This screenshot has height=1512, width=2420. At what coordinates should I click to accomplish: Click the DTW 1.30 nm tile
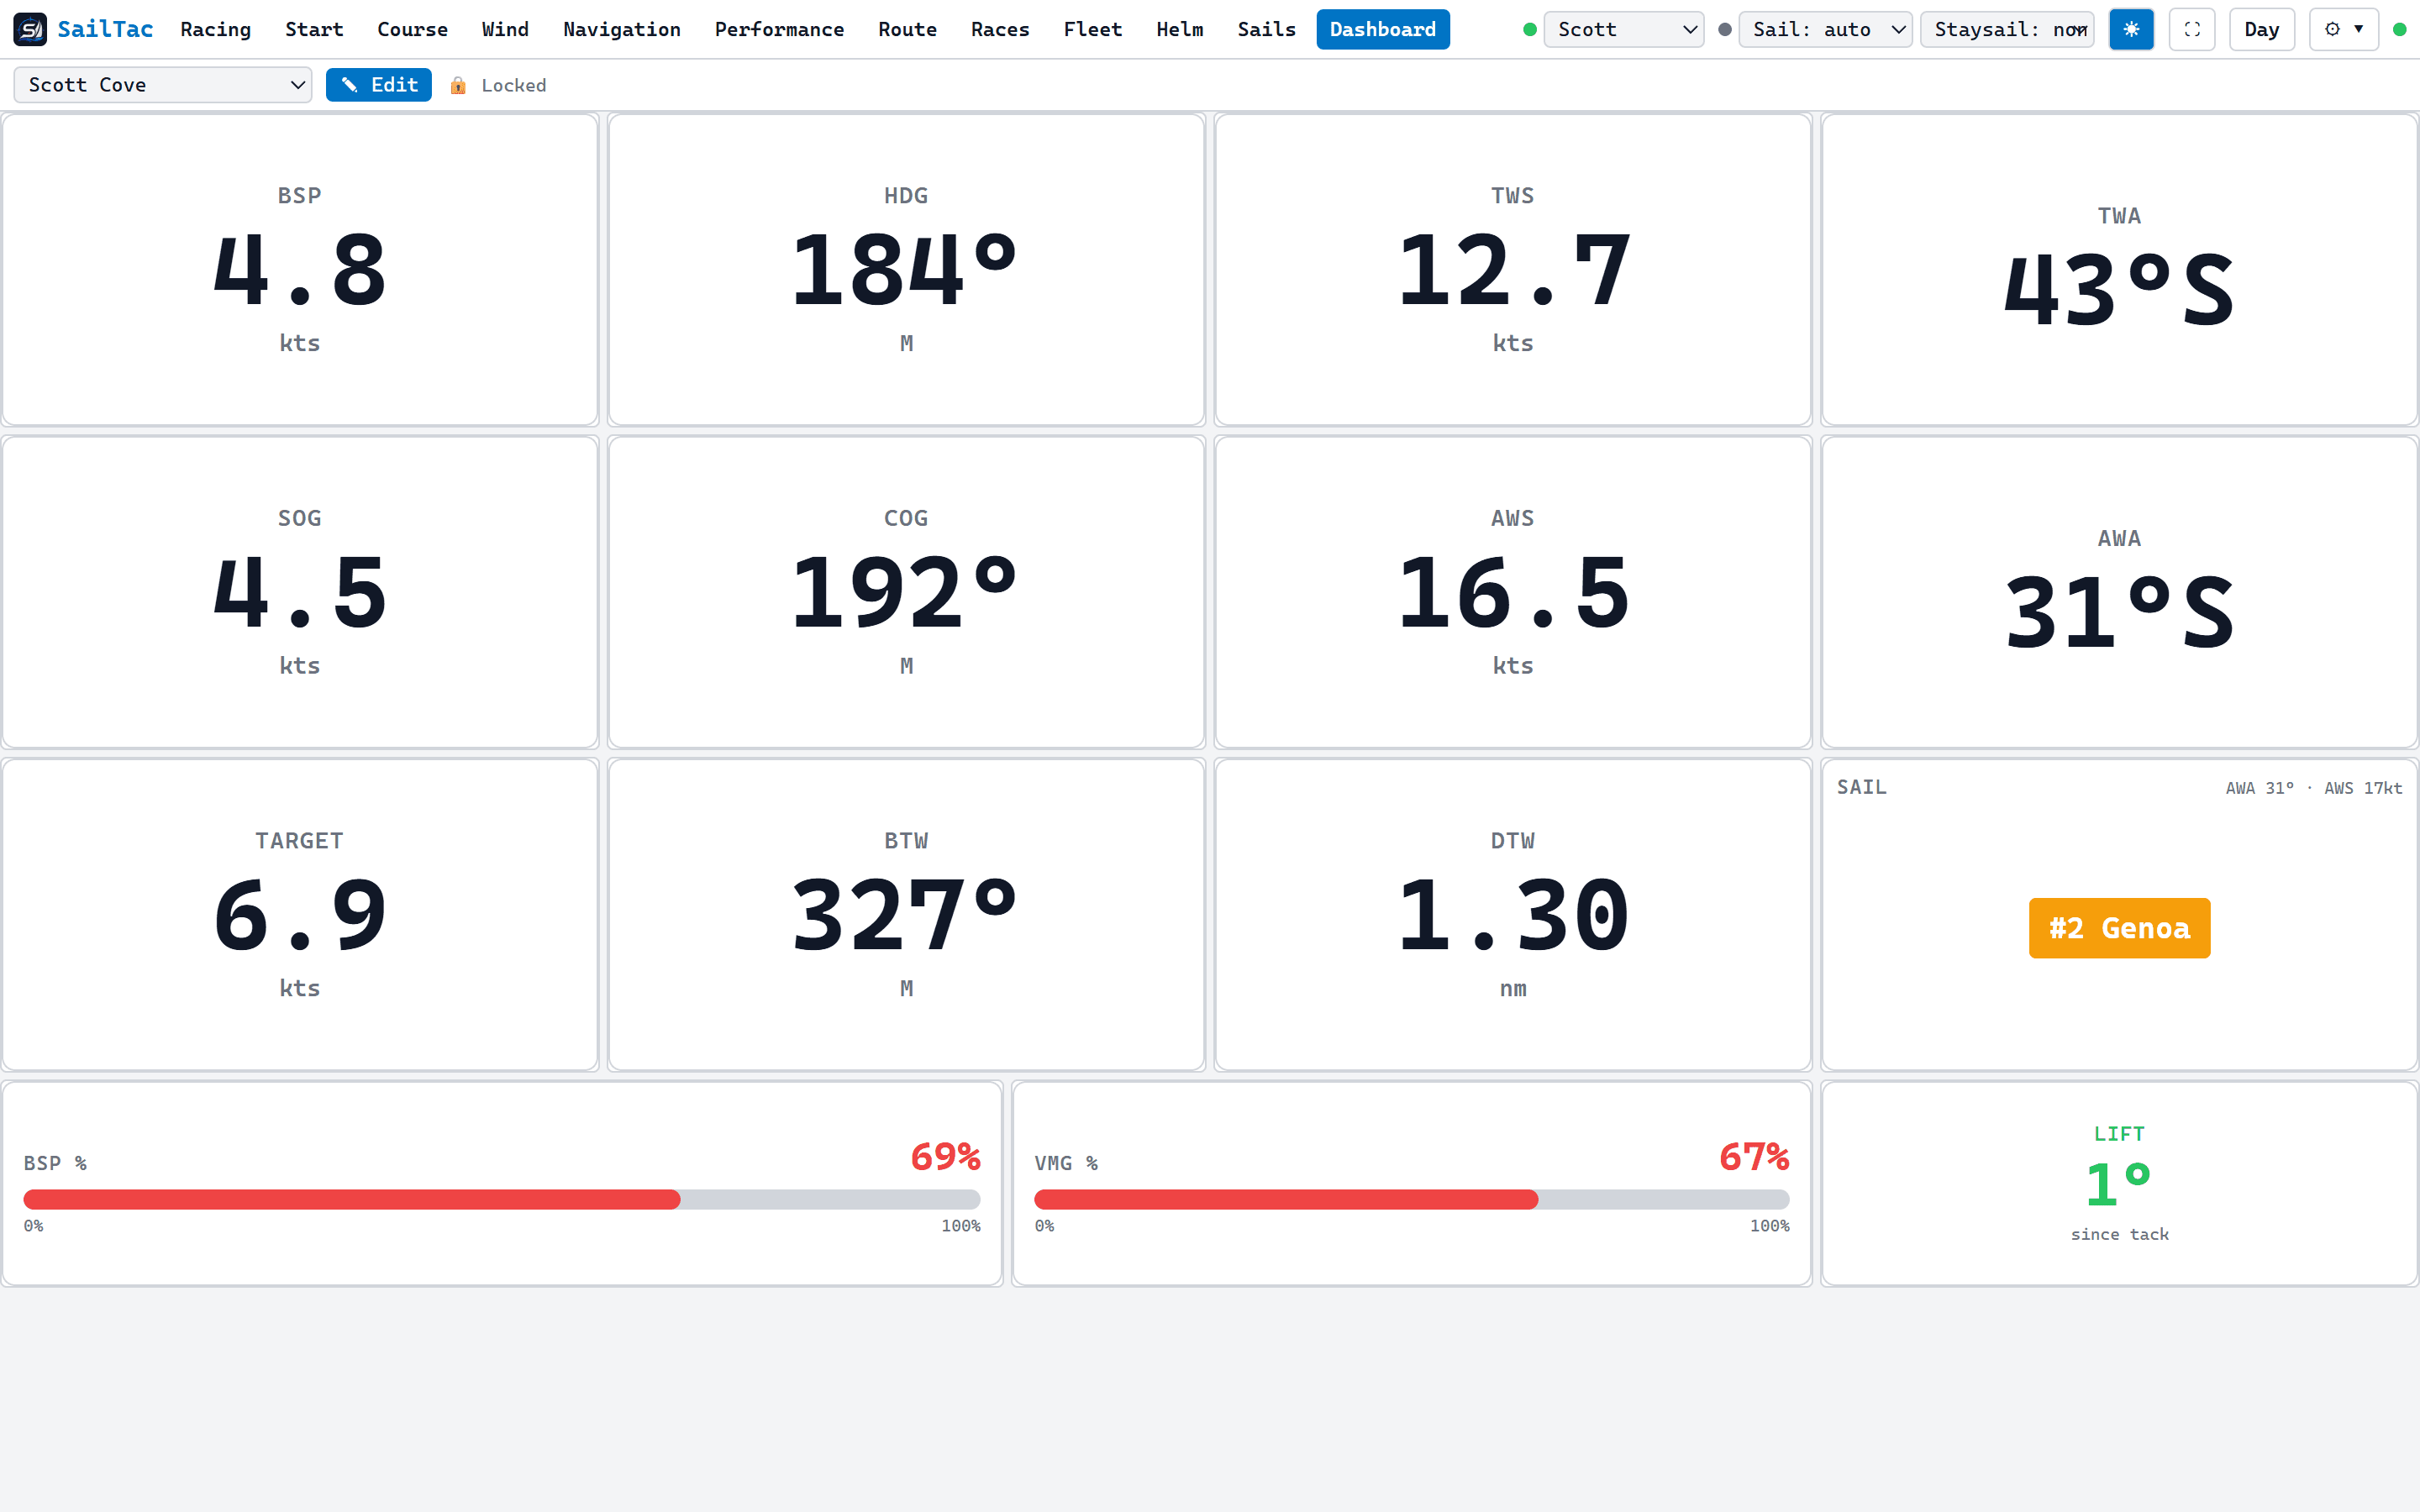(x=1513, y=914)
